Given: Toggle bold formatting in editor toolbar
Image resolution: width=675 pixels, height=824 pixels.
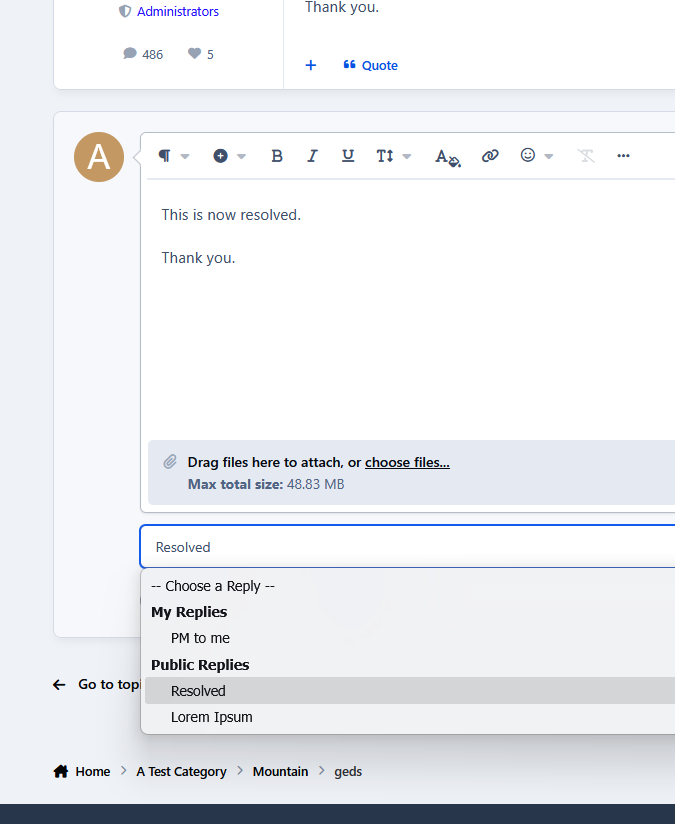Looking at the screenshot, I should click(277, 156).
